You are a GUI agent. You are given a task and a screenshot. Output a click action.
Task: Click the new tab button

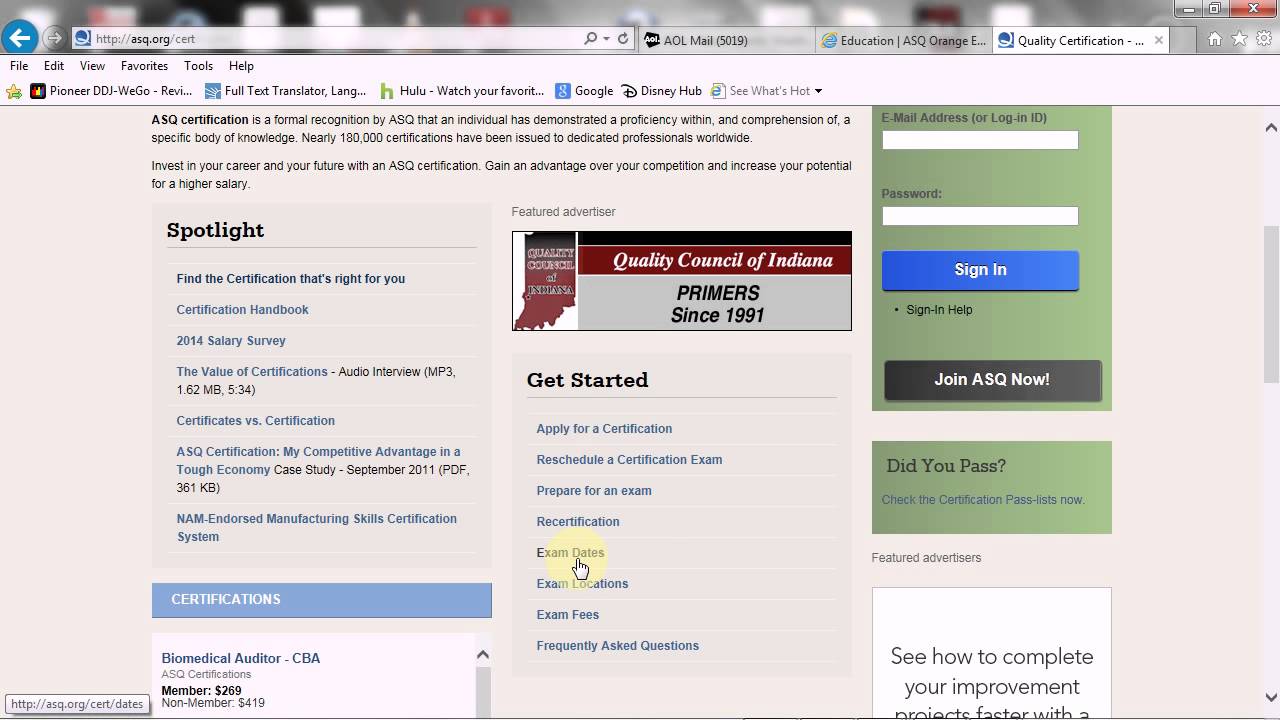(1184, 40)
